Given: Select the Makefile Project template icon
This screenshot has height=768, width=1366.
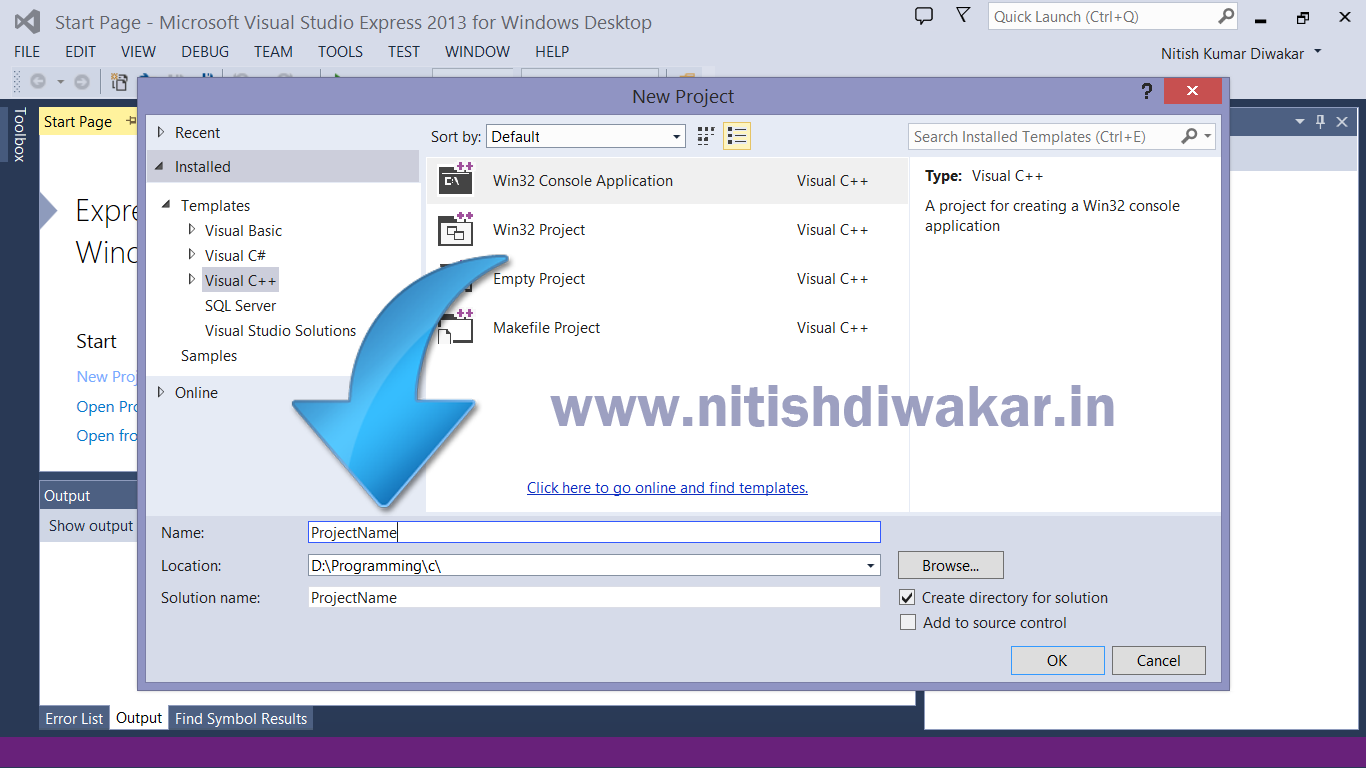Looking at the screenshot, I should coord(456,327).
